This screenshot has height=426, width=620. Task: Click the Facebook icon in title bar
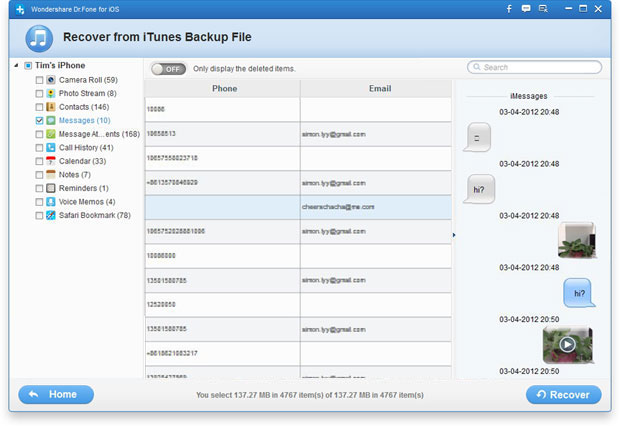pos(509,9)
